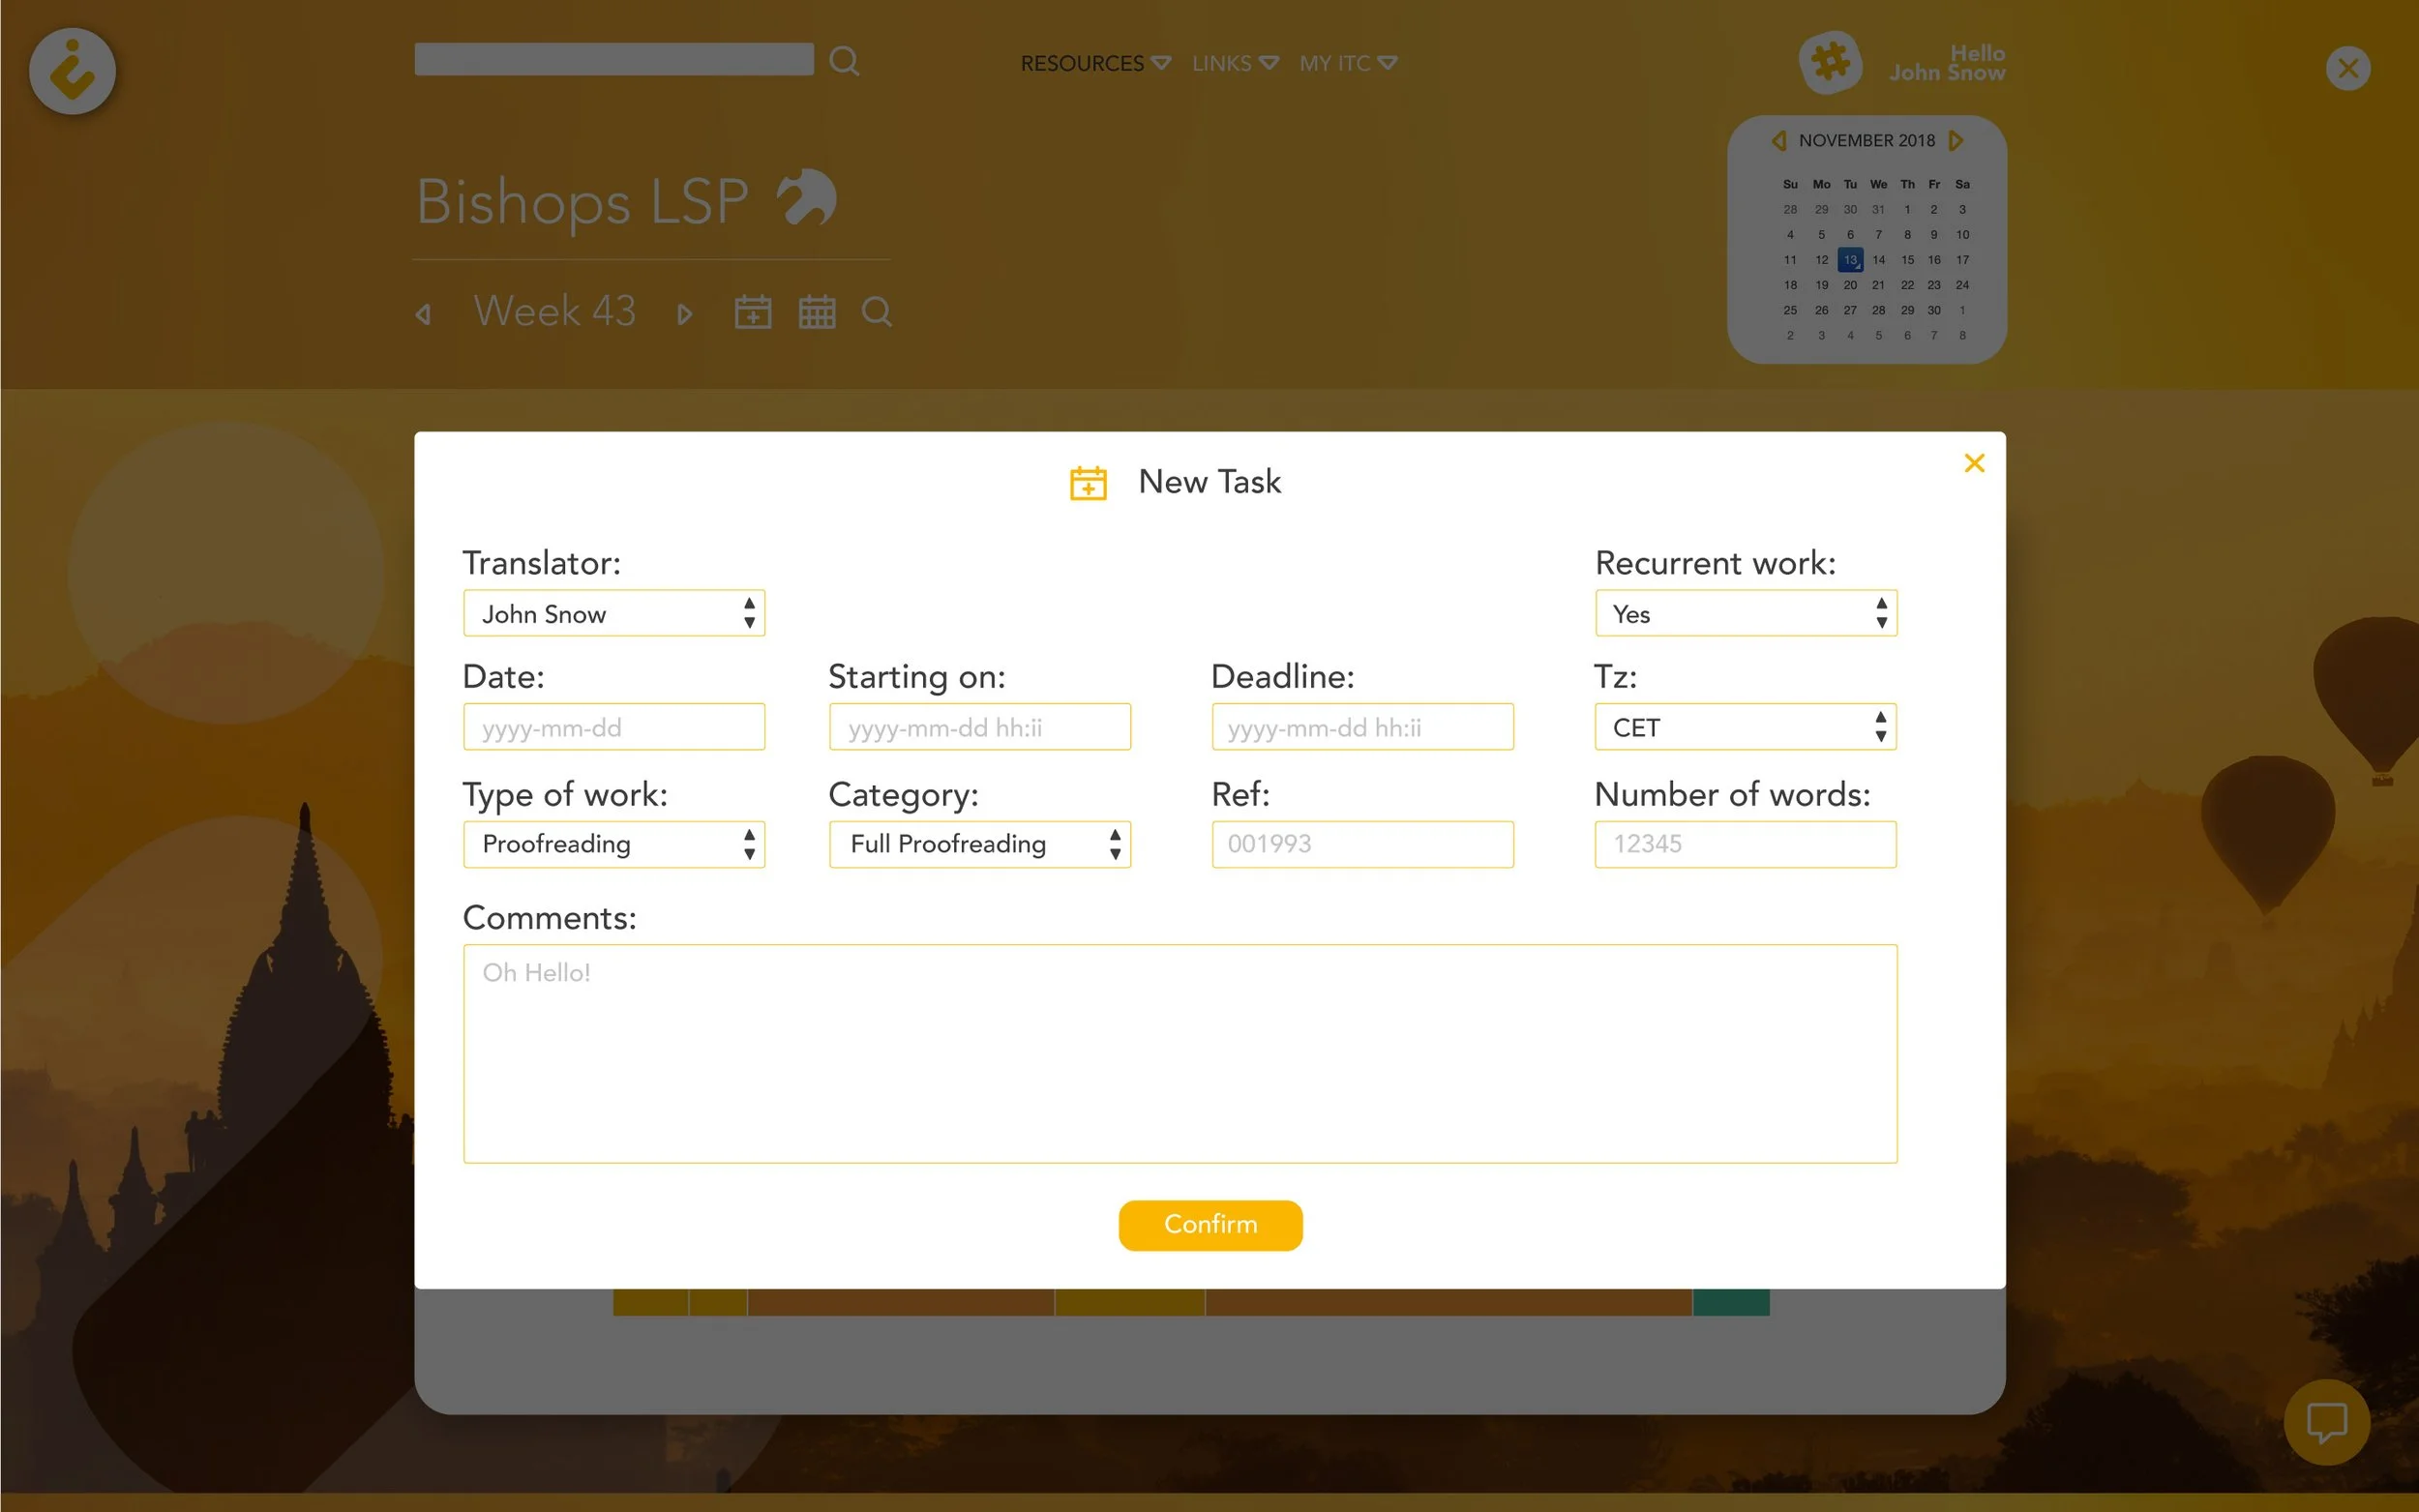Click the NOVEMBER 2018 calendar heading
Image resolution: width=2419 pixels, height=1512 pixels.
point(1866,141)
